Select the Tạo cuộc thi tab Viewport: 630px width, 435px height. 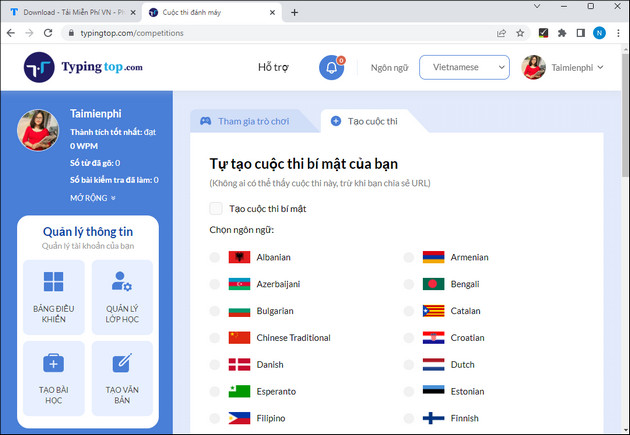coord(368,121)
